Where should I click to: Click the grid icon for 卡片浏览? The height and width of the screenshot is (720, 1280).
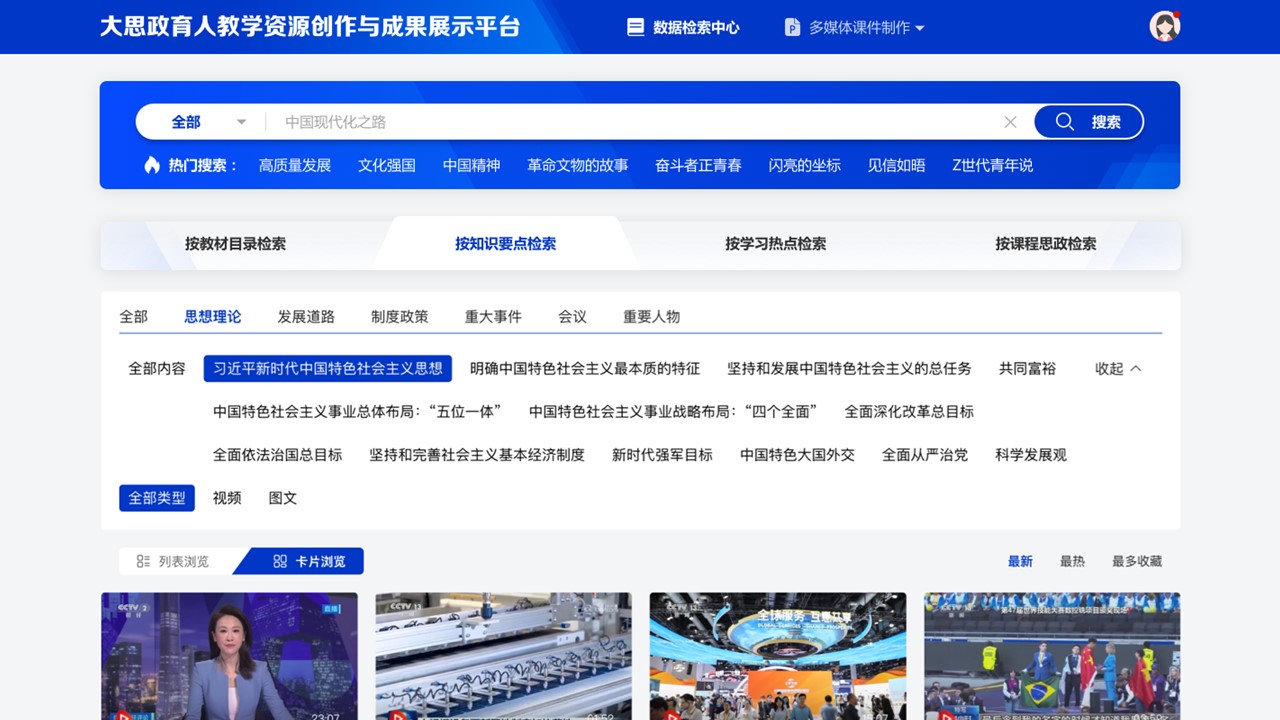[280, 562]
